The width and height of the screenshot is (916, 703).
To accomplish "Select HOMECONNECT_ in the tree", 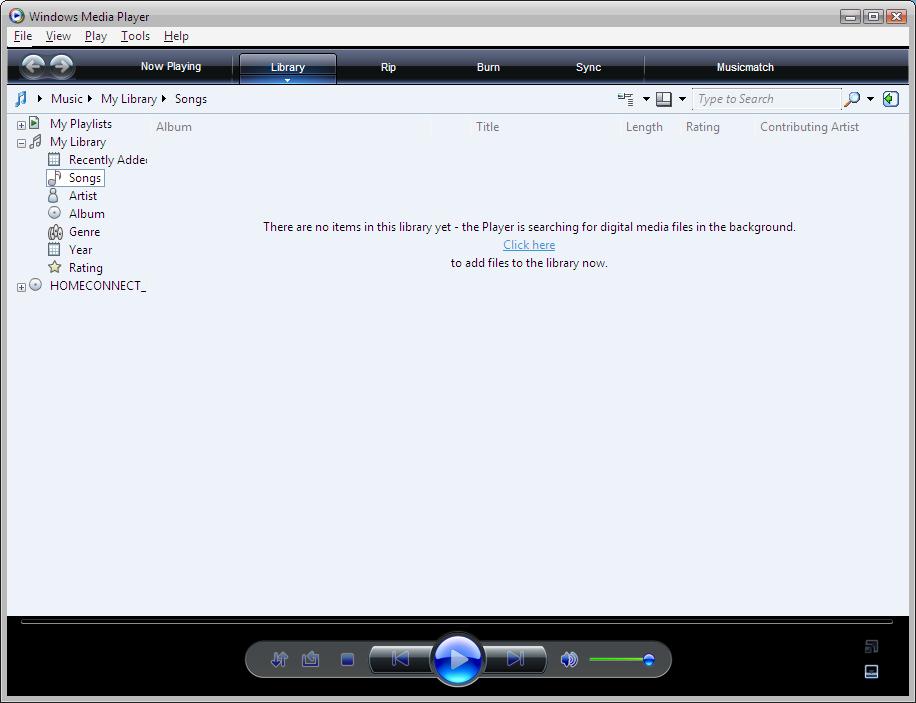I will coord(98,286).
